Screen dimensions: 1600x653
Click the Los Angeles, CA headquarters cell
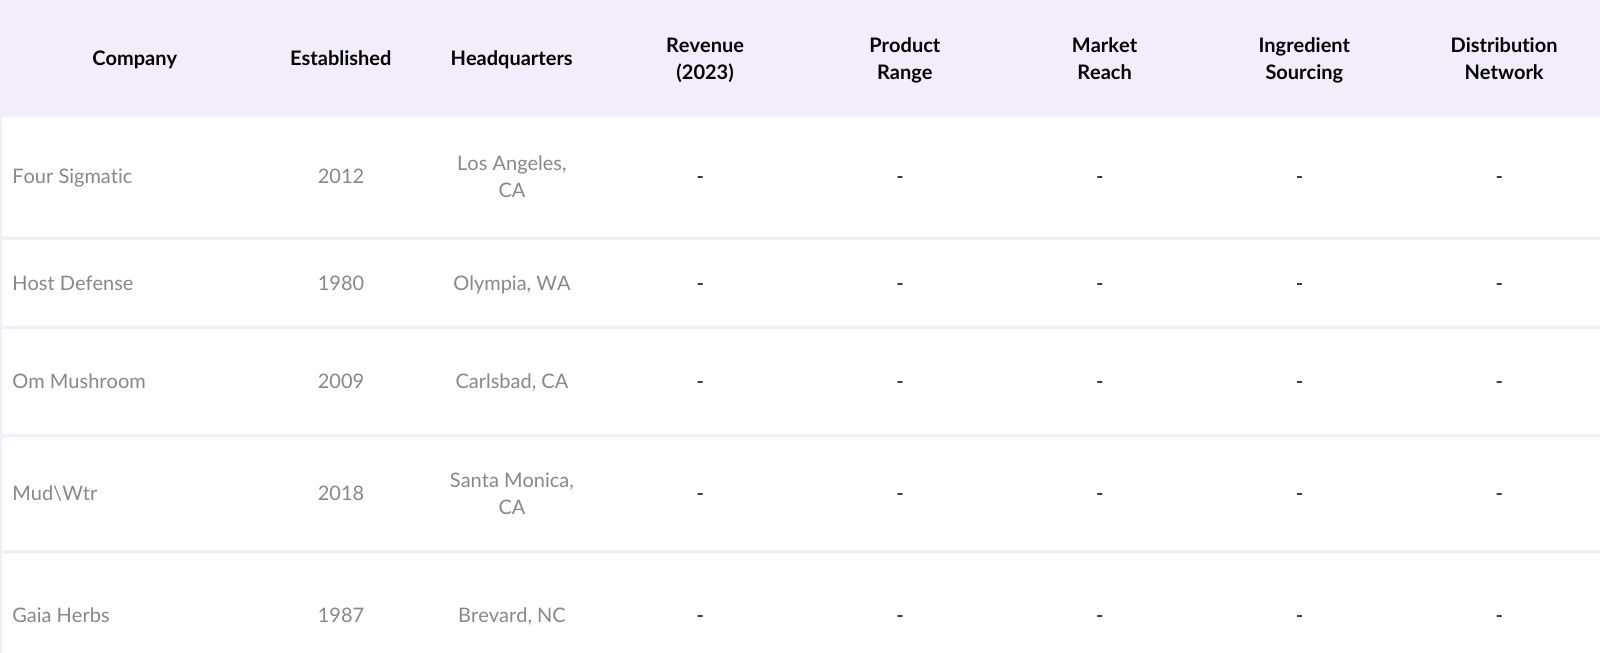pos(511,176)
